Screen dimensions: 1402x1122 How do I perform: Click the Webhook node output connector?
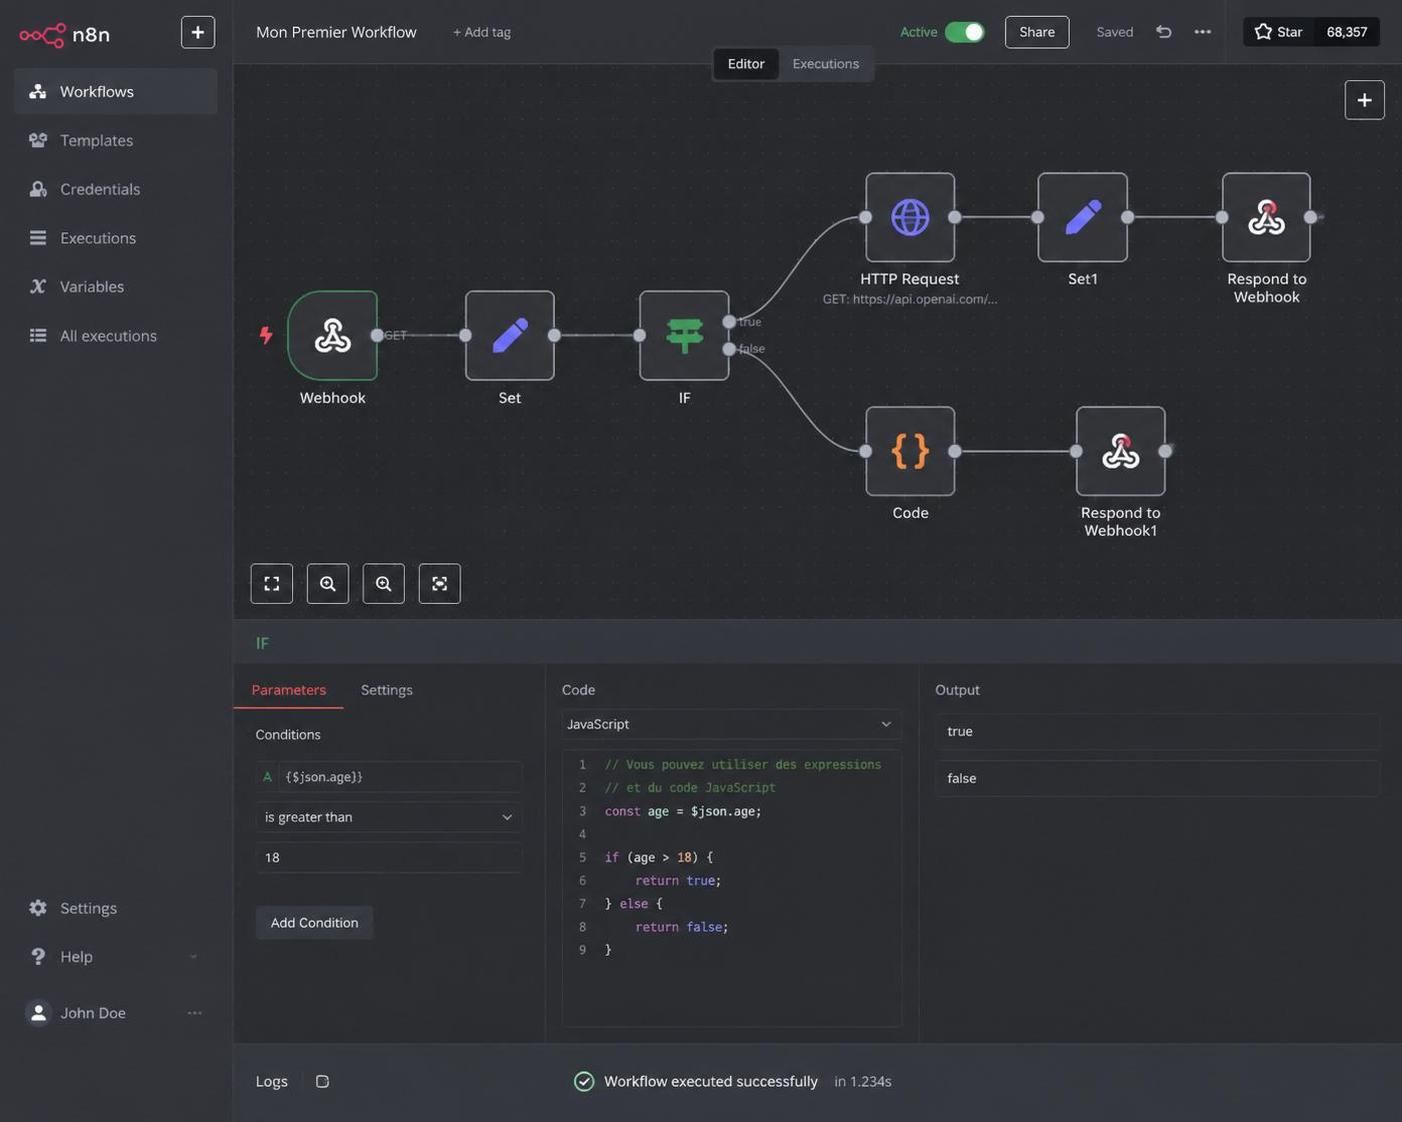point(377,336)
